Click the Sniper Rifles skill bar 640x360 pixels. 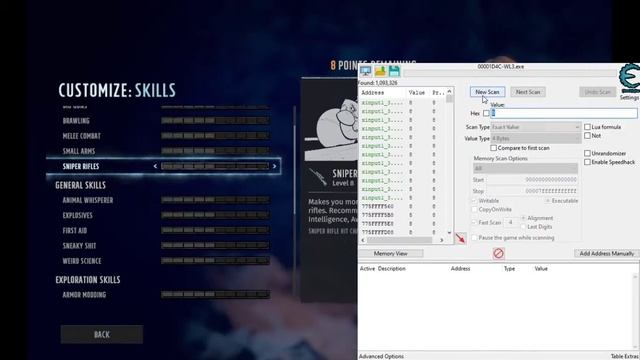[x=215, y=166]
